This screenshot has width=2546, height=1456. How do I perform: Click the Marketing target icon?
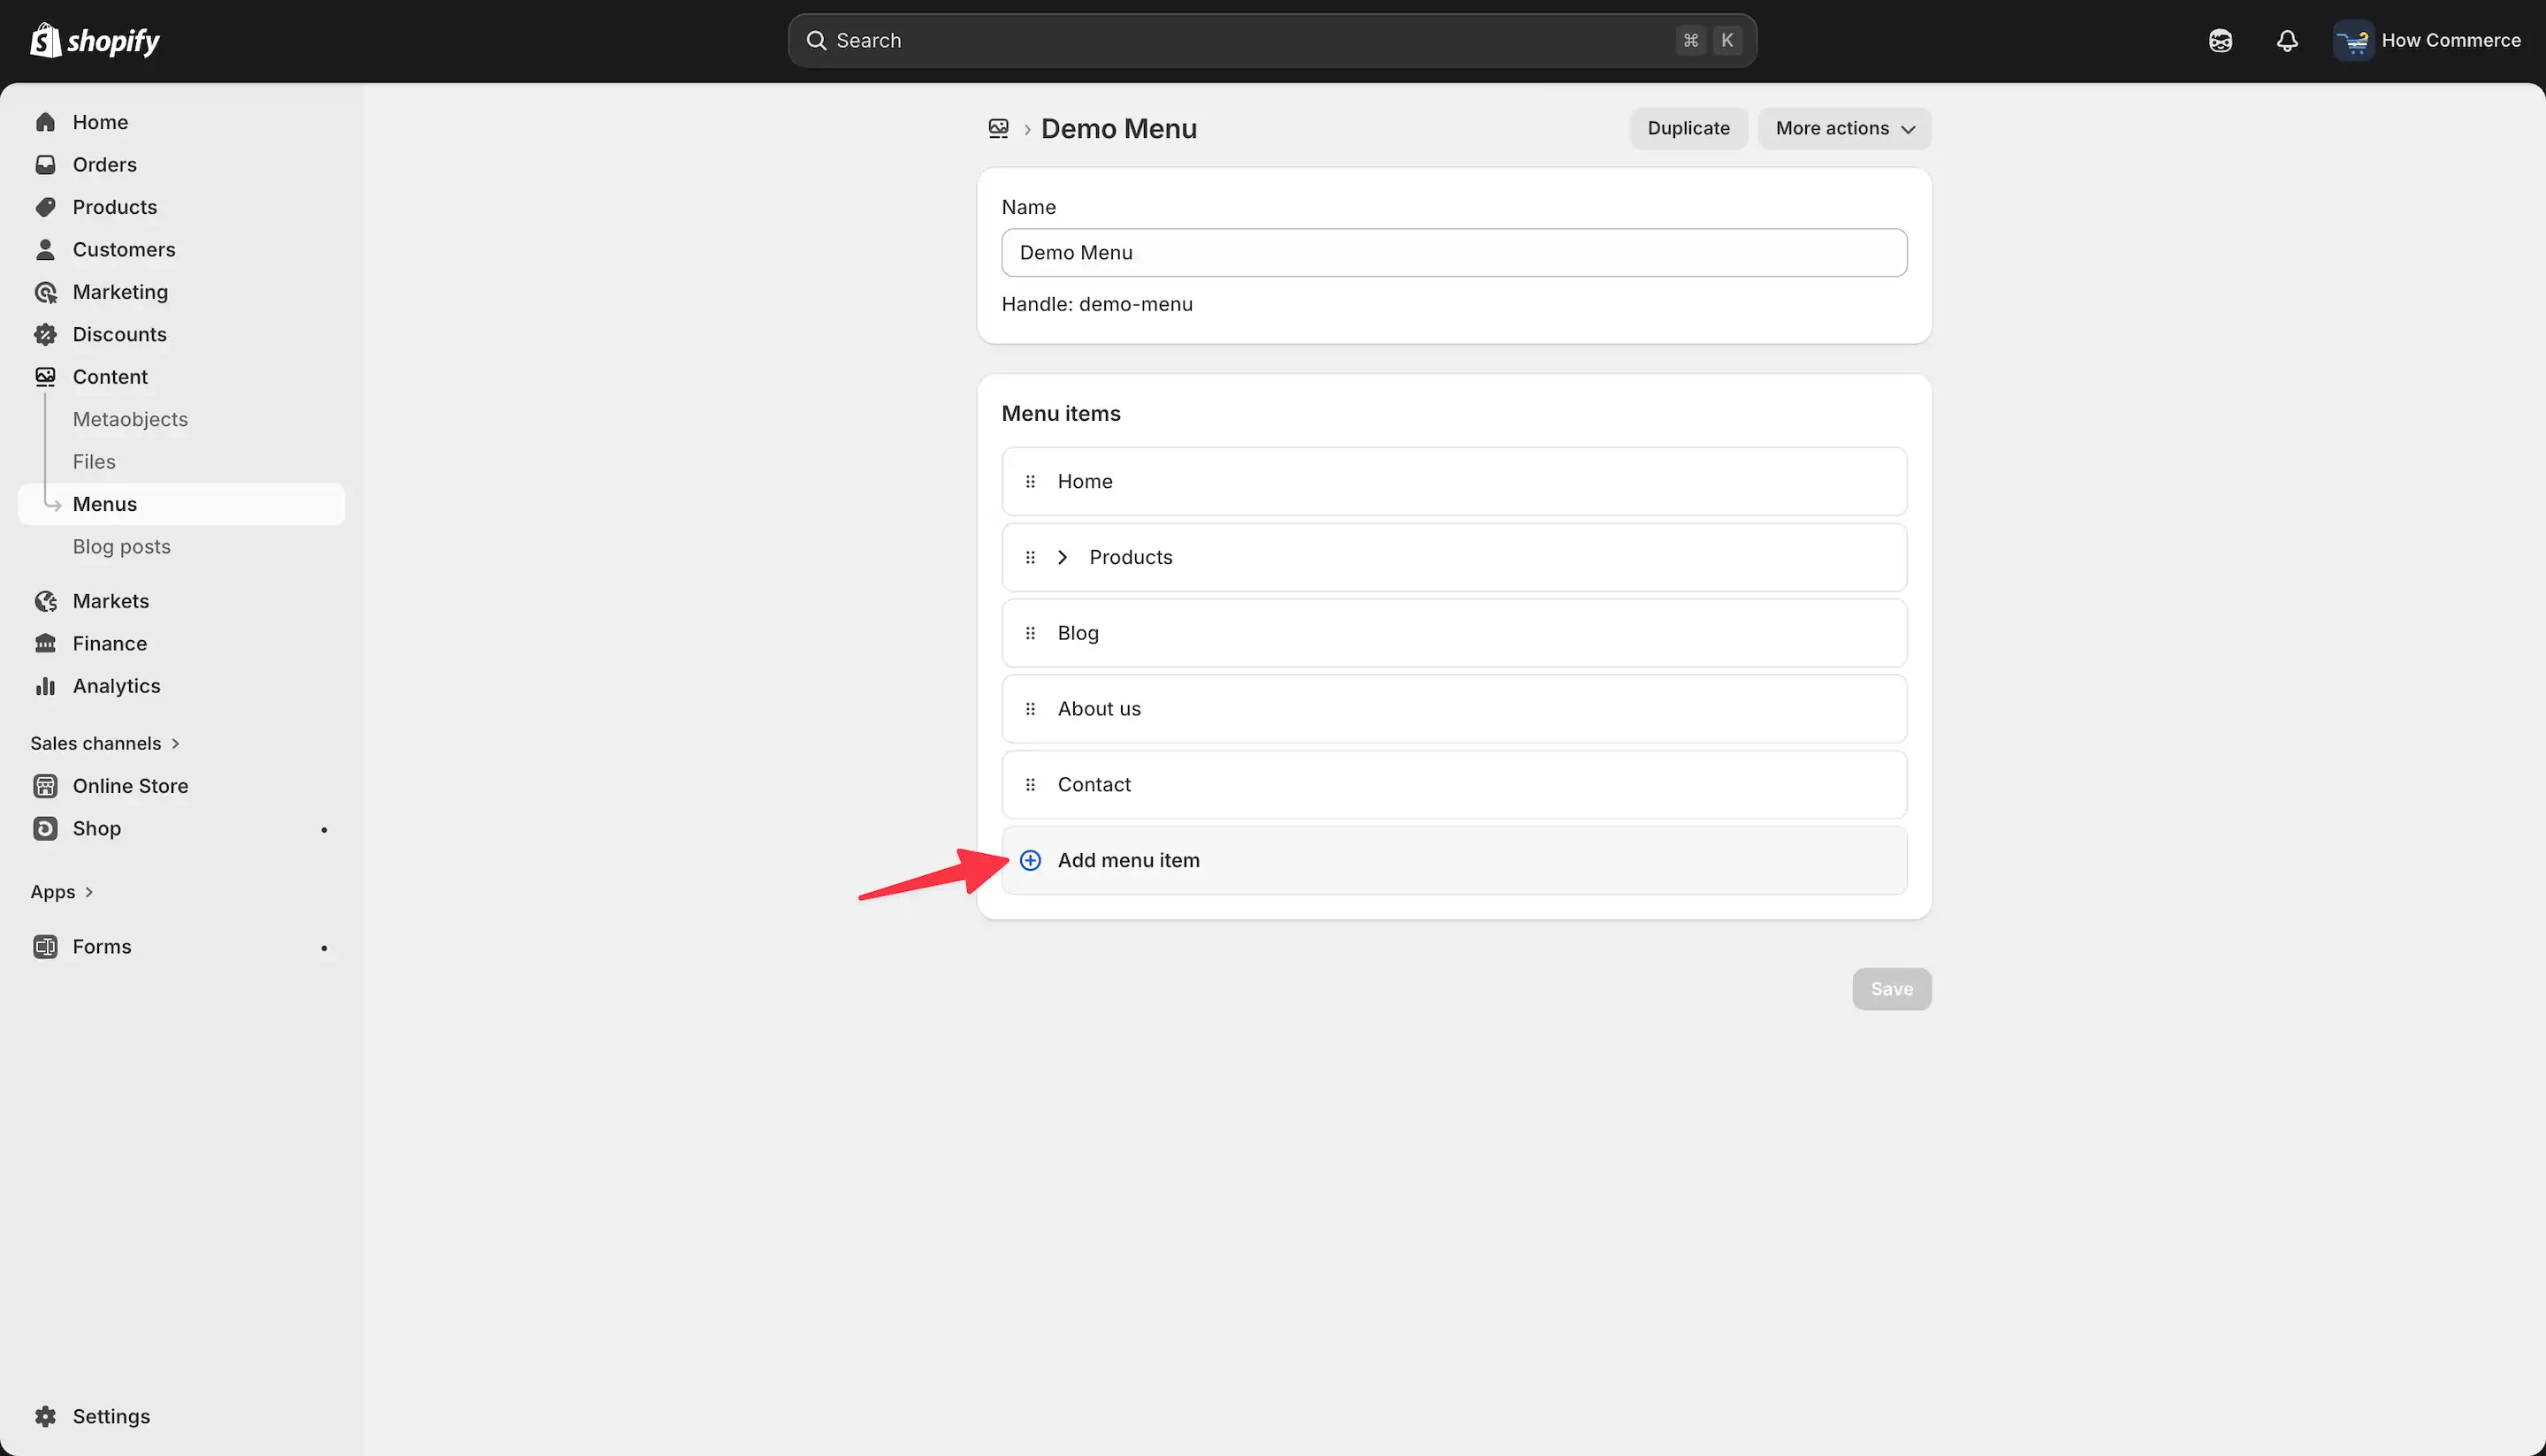tap(45, 292)
